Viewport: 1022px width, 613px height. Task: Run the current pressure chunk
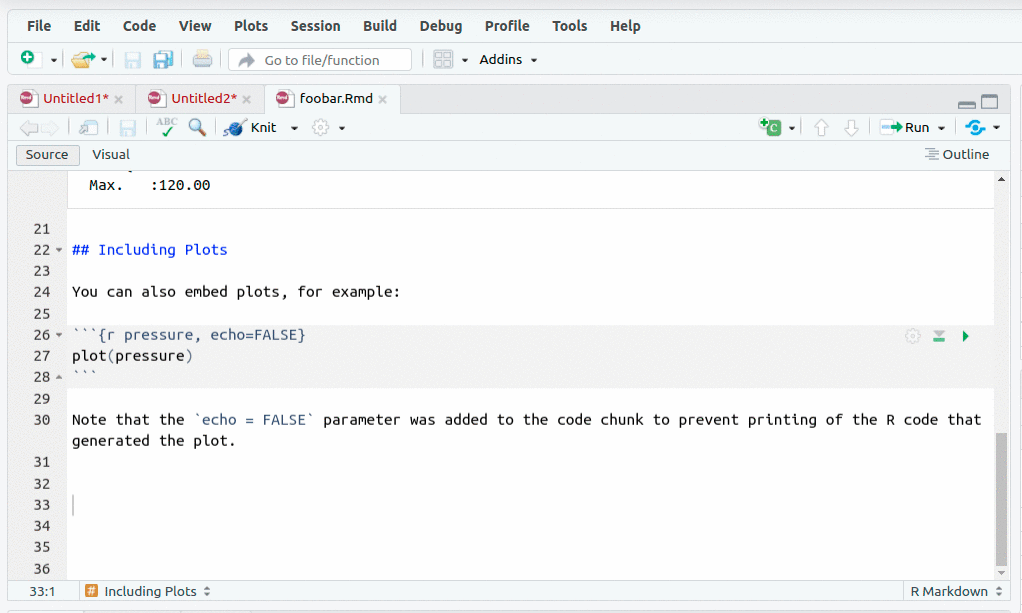[965, 336]
